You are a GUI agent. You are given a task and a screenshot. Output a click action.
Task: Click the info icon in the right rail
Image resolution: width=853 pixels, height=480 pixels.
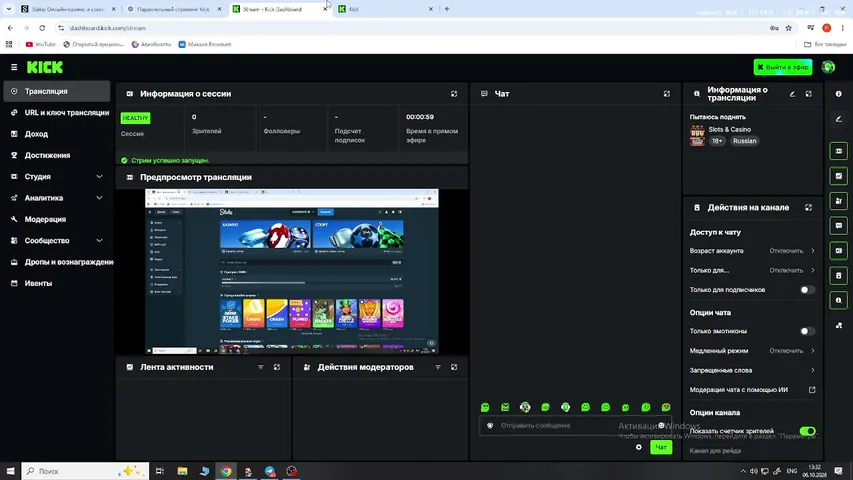click(838, 94)
